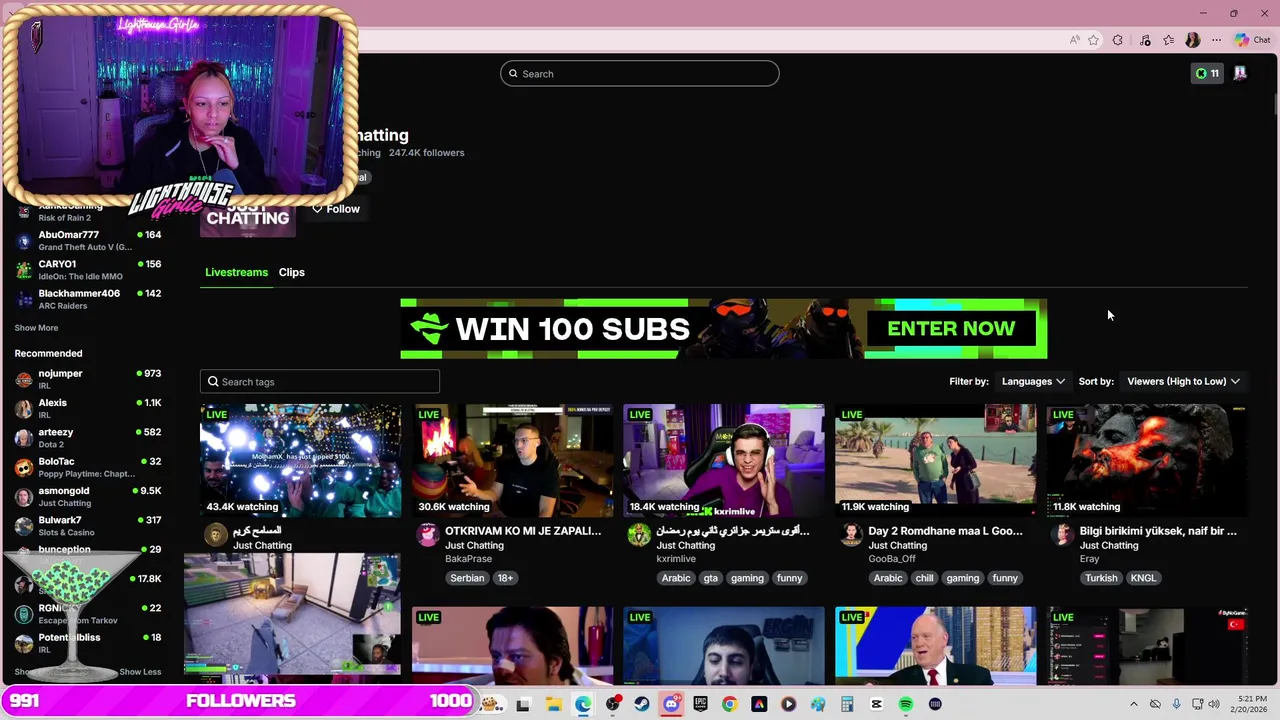Select the chill tag under GooBa_Off
The image size is (1280, 720).
[924, 578]
